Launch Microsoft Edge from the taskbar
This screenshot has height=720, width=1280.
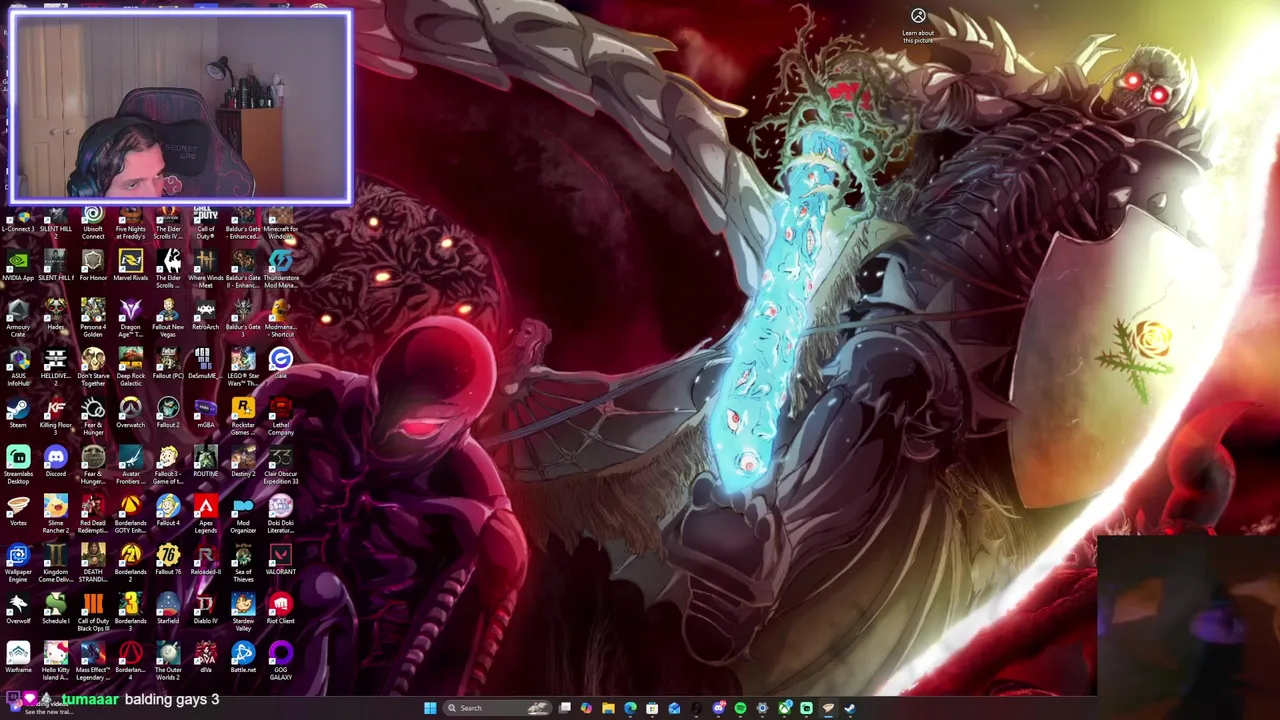(630, 708)
